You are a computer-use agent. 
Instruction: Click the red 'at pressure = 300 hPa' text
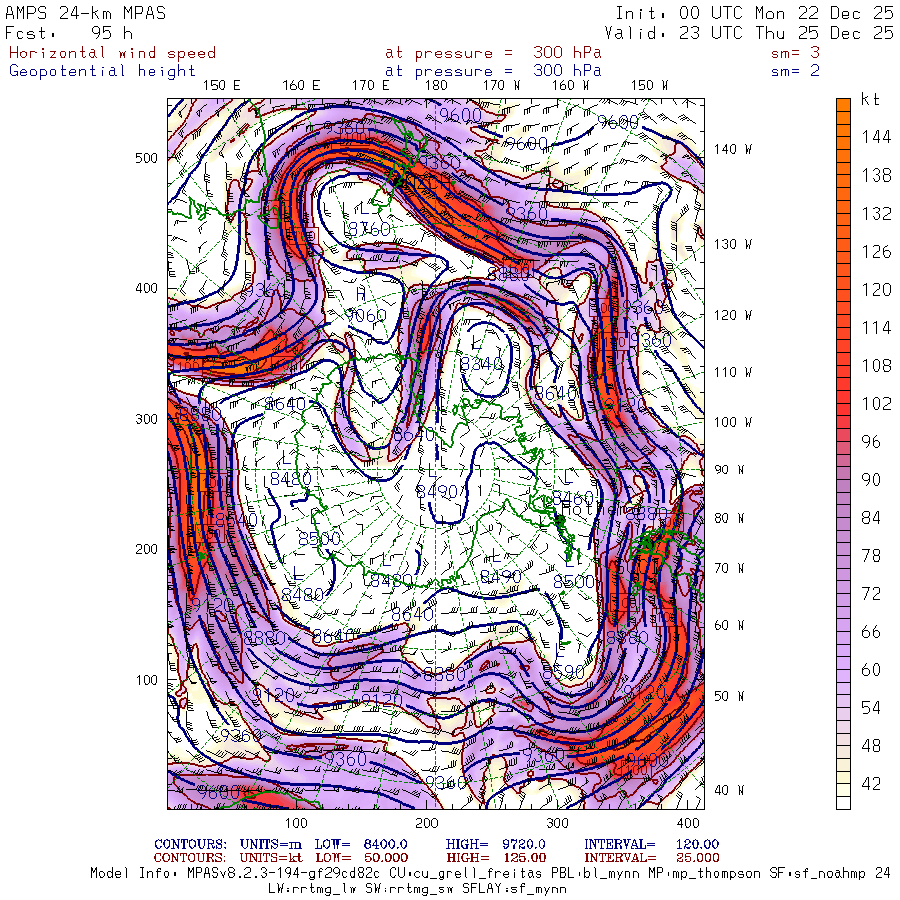point(493,53)
